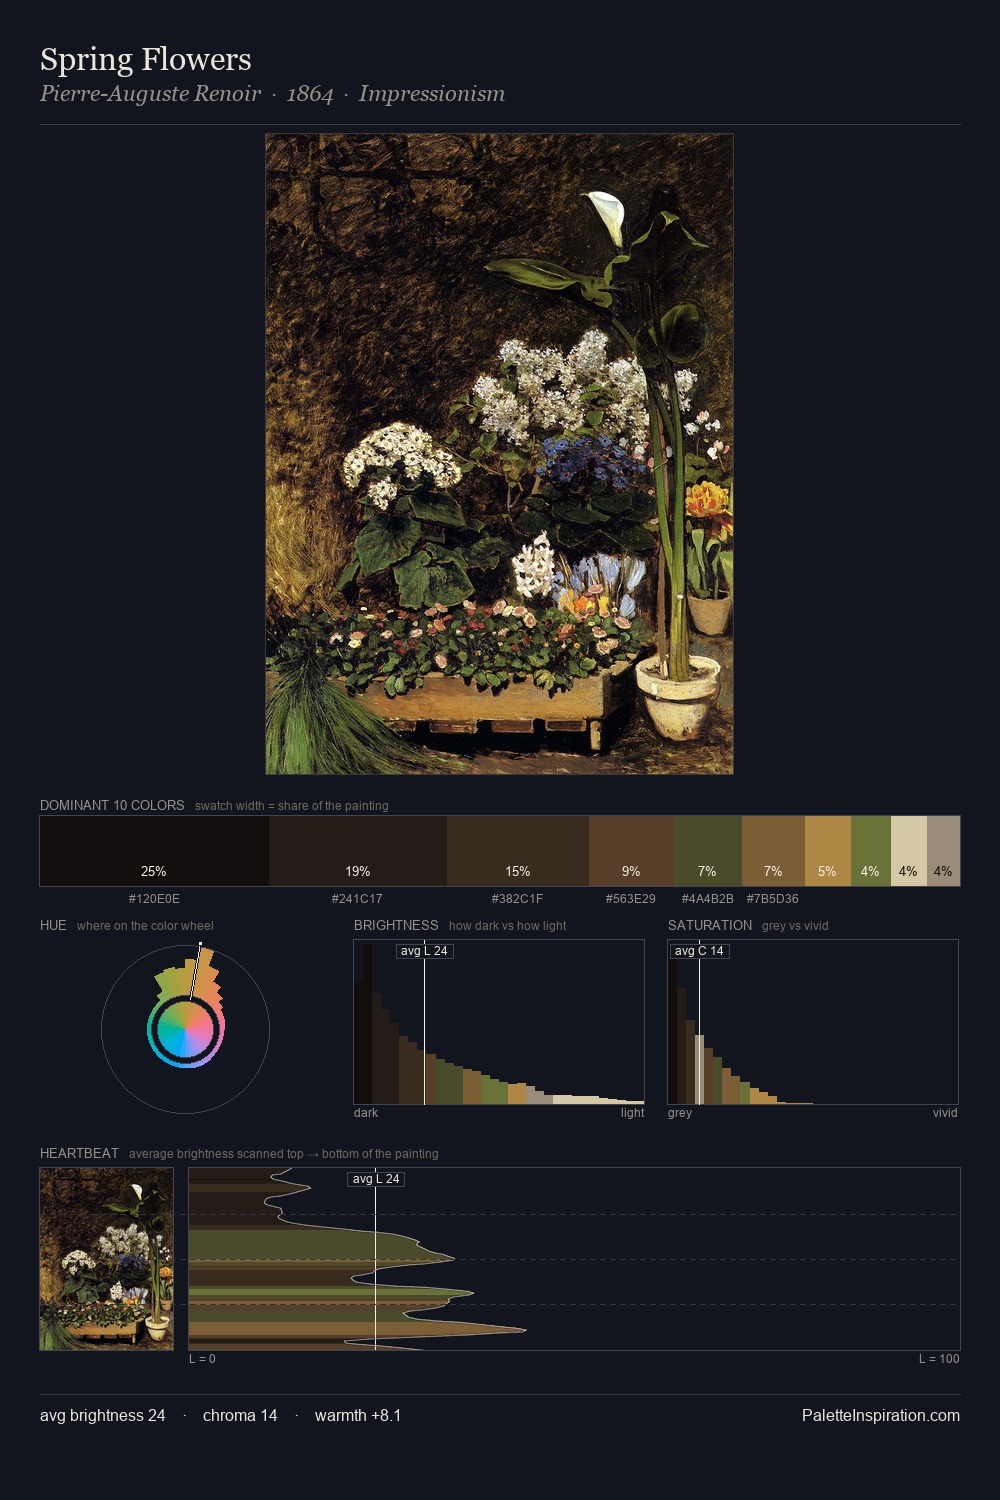Click the Pierre-Auguste Renoir 1864 Impressionism subtitle
This screenshot has height=1500, width=1000.
272,94
